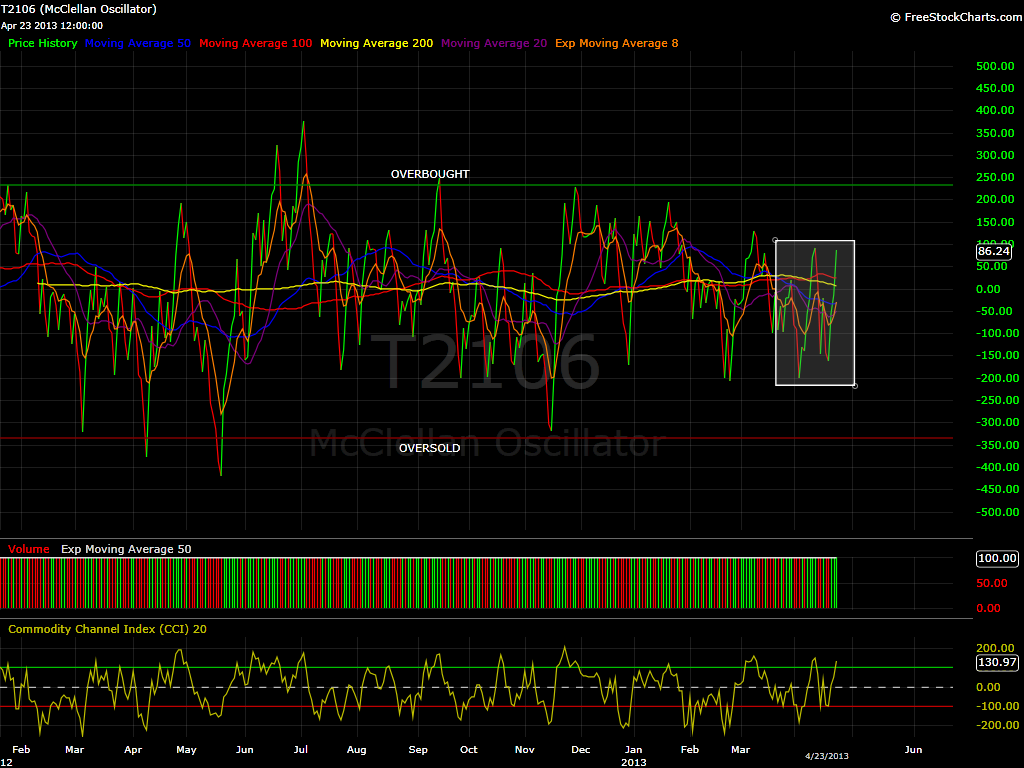1024x768 pixels.
Task: Click the Price History legend label
Action: (42, 44)
